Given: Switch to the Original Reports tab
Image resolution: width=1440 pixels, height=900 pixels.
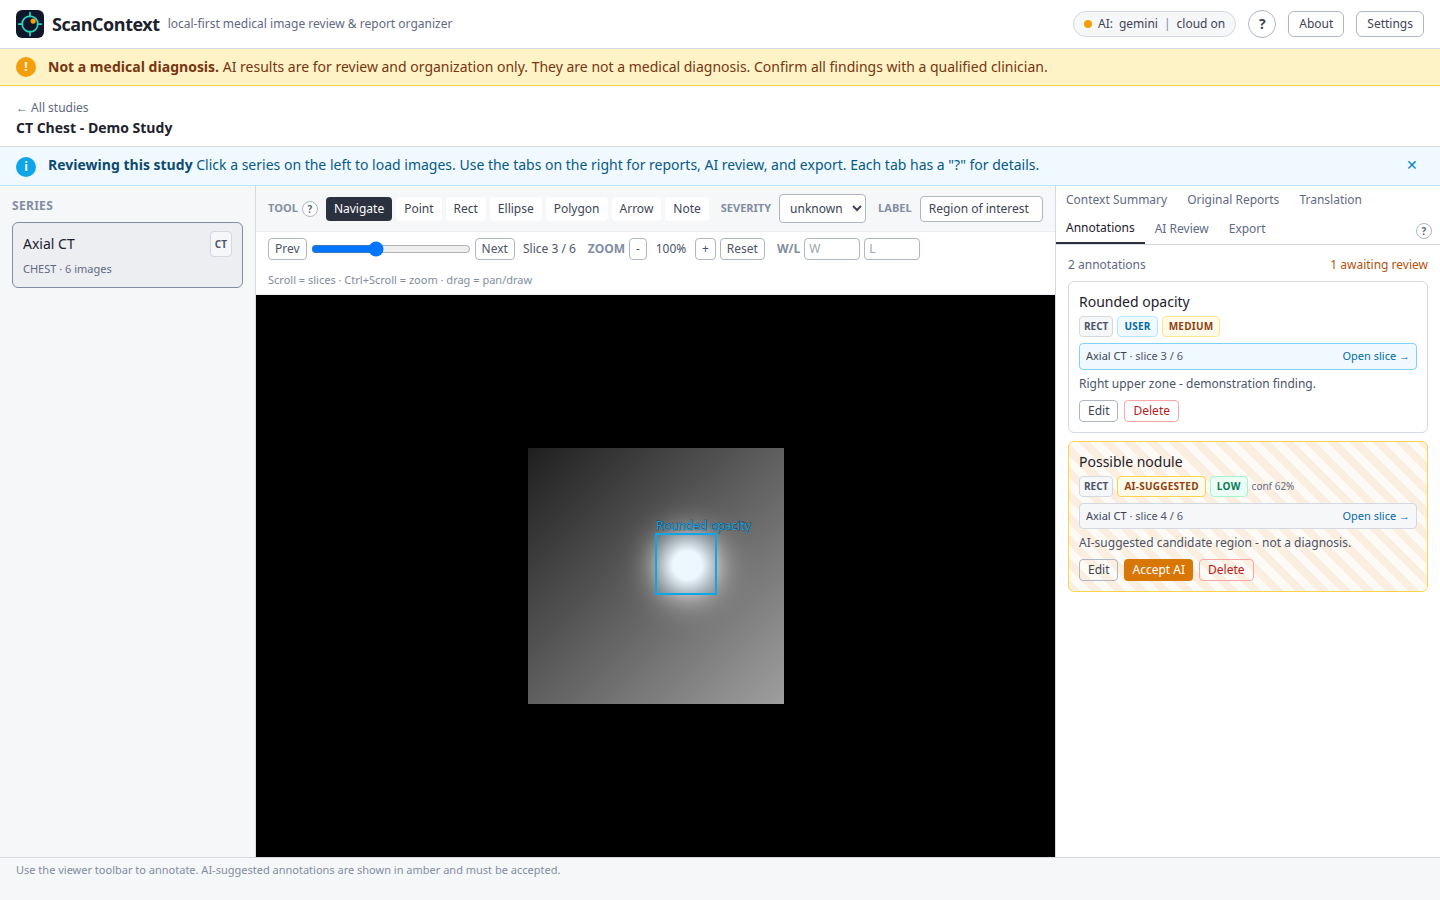Looking at the screenshot, I should tap(1233, 200).
